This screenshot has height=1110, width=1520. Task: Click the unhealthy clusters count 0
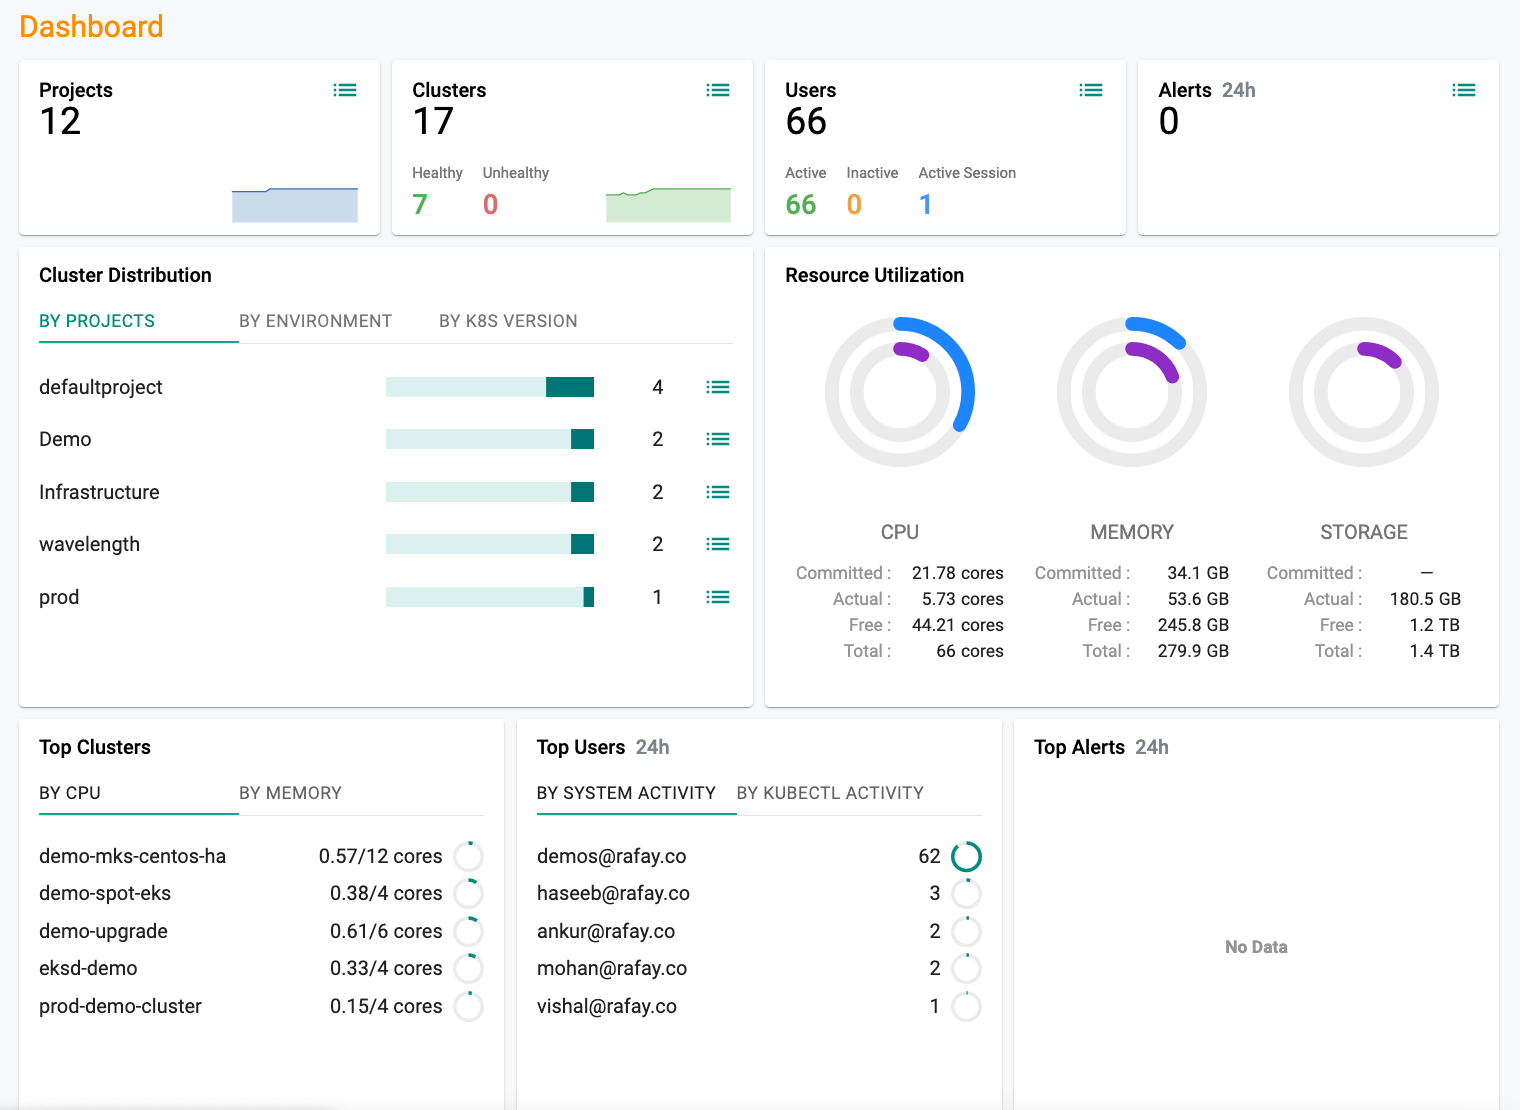490,204
